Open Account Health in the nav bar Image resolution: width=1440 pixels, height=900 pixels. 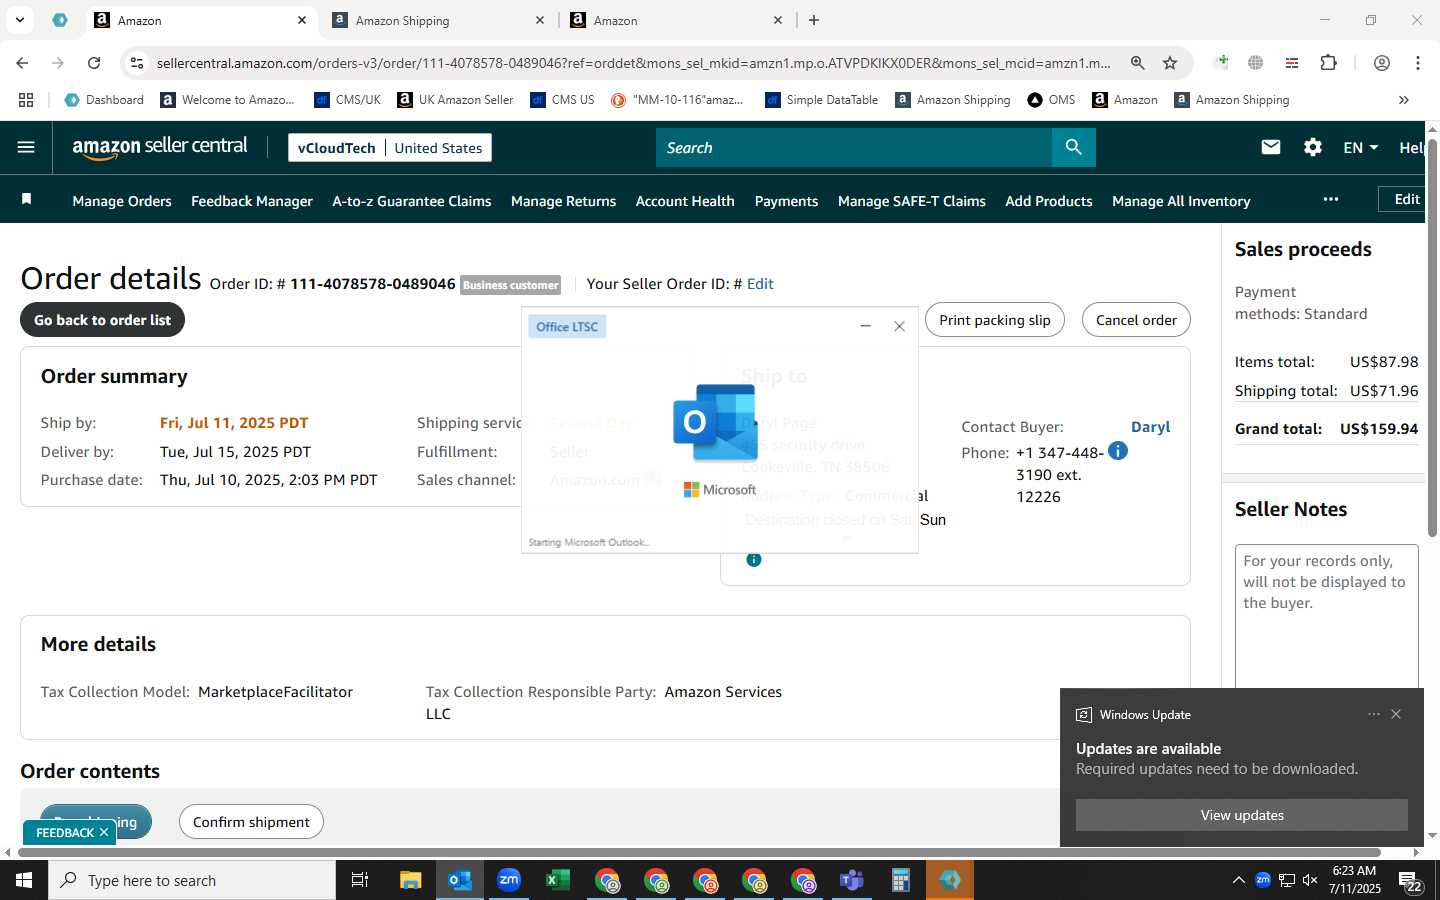click(685, 201)
